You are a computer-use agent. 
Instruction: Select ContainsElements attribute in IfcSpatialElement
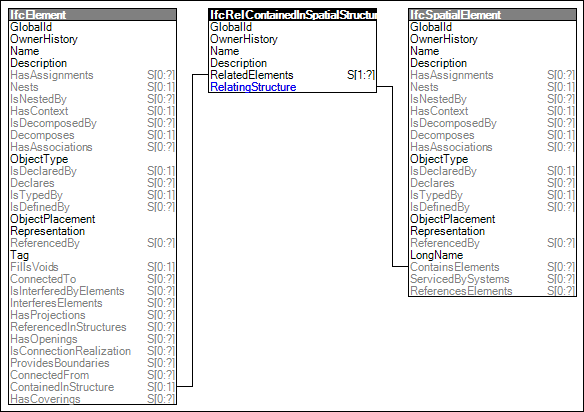click(x=492, y=267)
